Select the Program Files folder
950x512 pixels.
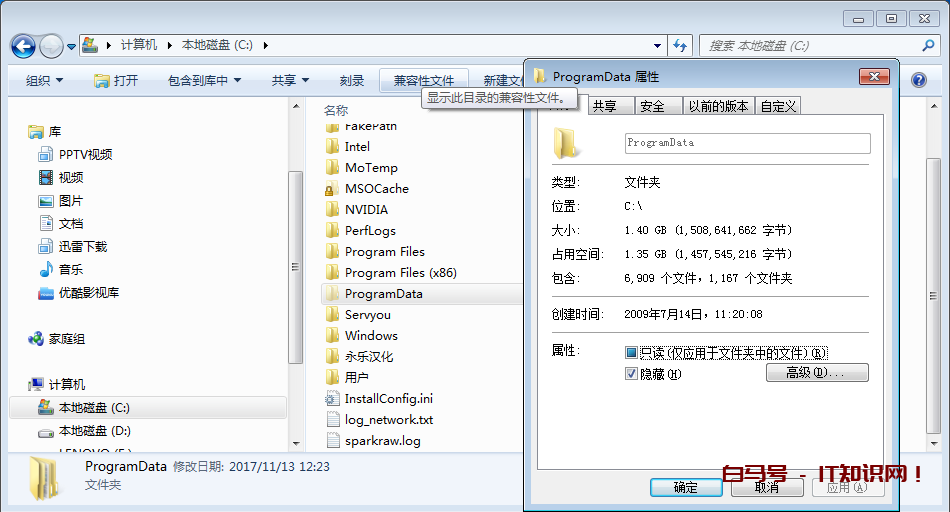click(x=385, y=251)
